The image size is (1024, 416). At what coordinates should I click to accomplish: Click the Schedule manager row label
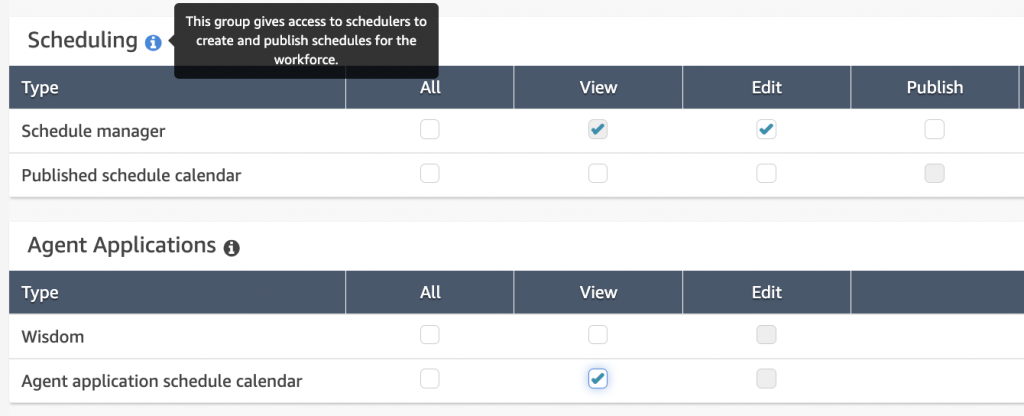(x=93, y=131)
